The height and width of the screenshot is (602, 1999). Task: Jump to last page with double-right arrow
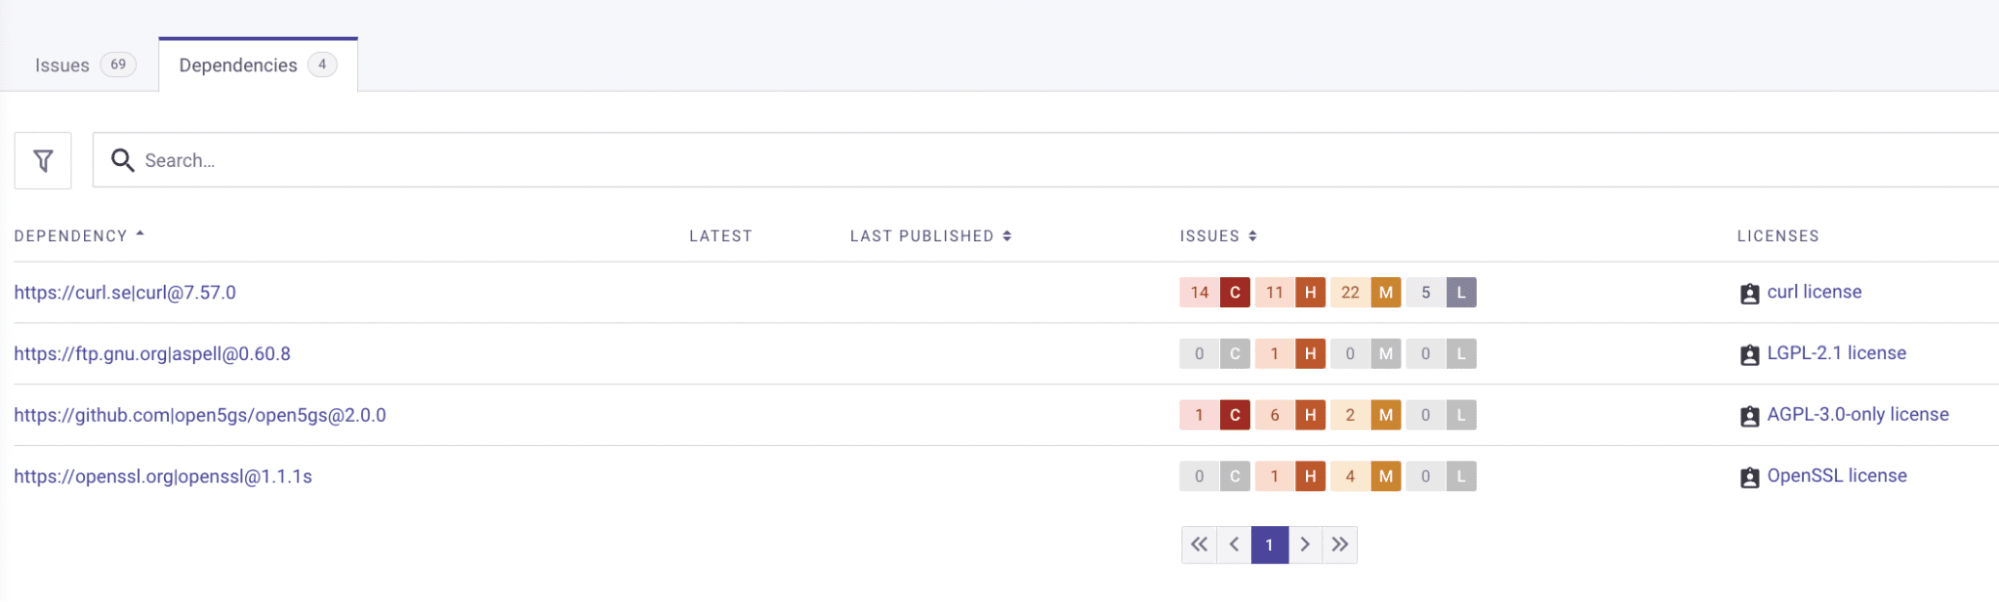pos(1340,545)
